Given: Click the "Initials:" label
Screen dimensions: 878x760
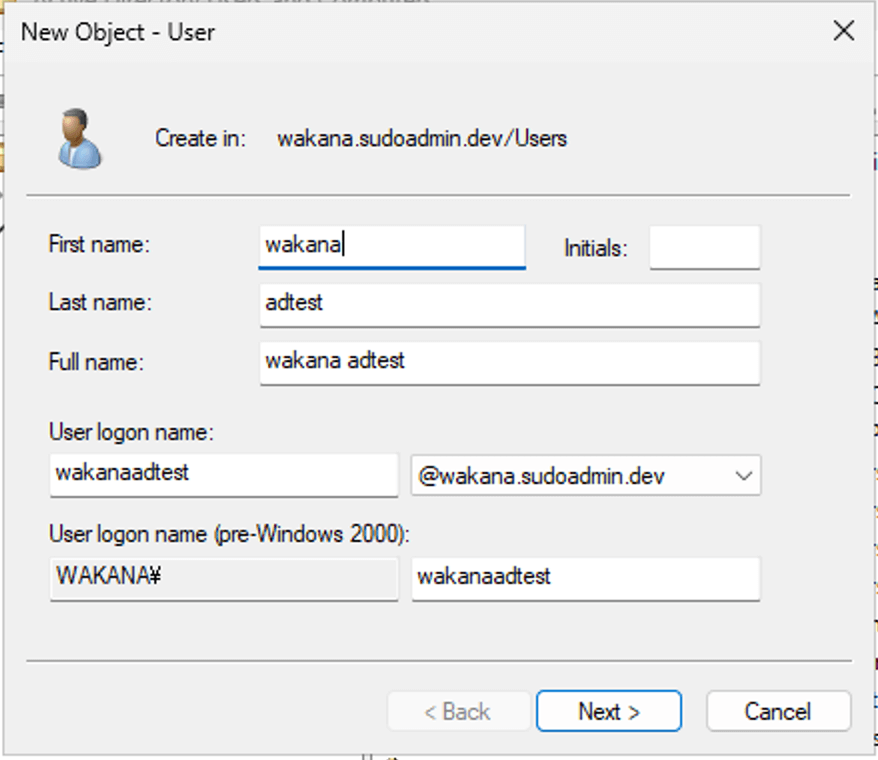Looking at the screenshot, I should coord(595,248).
